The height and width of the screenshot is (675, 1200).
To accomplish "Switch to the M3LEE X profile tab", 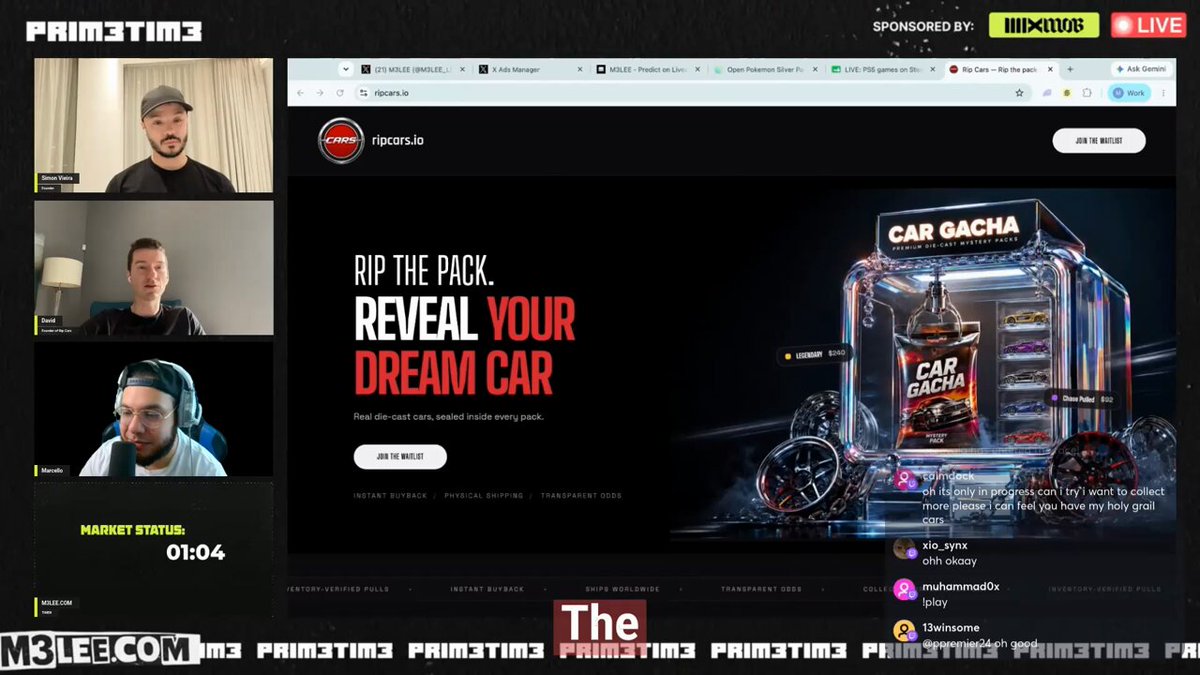I will [412, 70].
